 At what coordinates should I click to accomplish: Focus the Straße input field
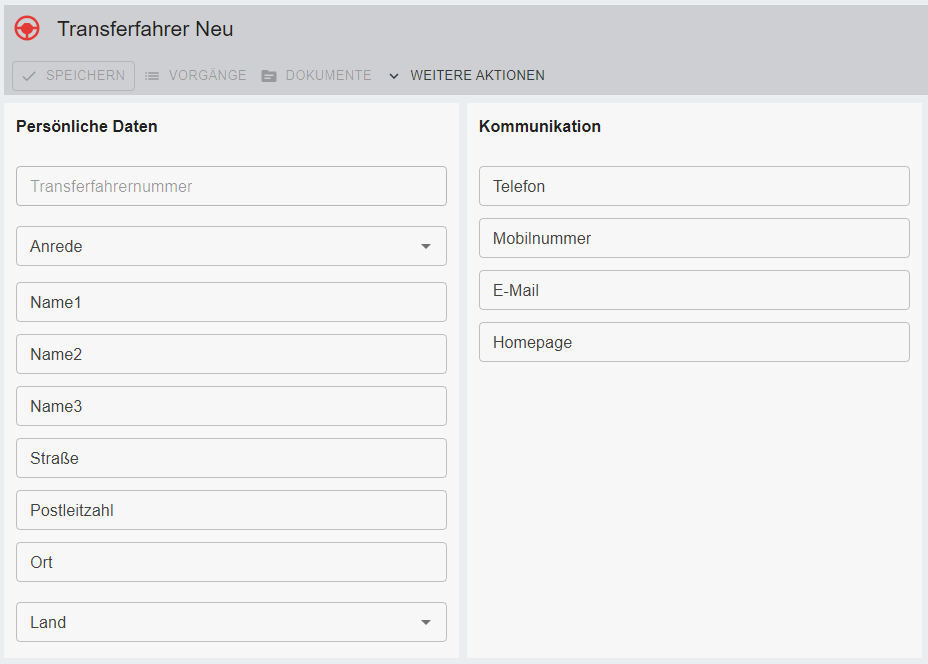pyautogui.click(x=231, y=458)
